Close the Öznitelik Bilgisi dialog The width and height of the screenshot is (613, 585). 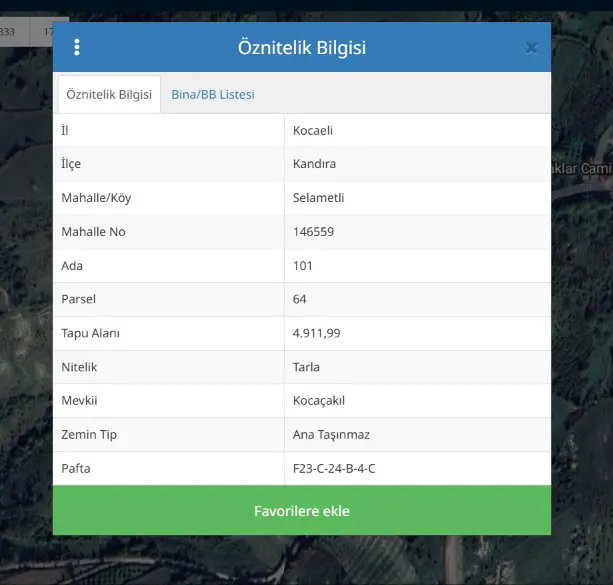531,48
